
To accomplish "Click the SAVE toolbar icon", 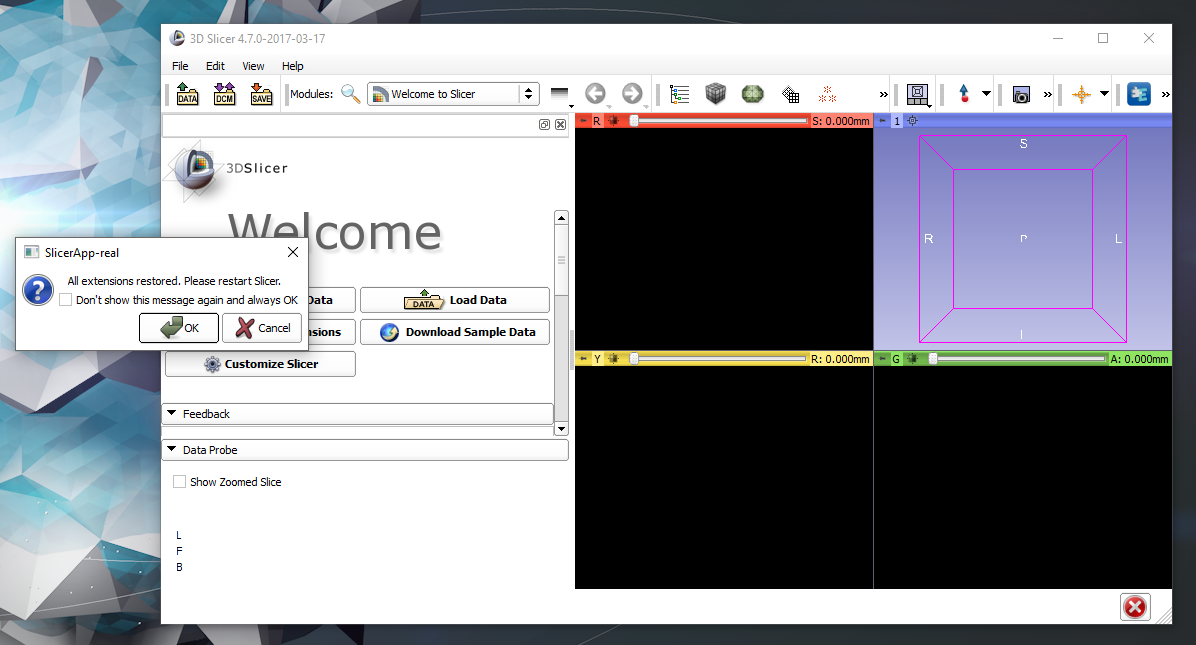I will (261, 94).
